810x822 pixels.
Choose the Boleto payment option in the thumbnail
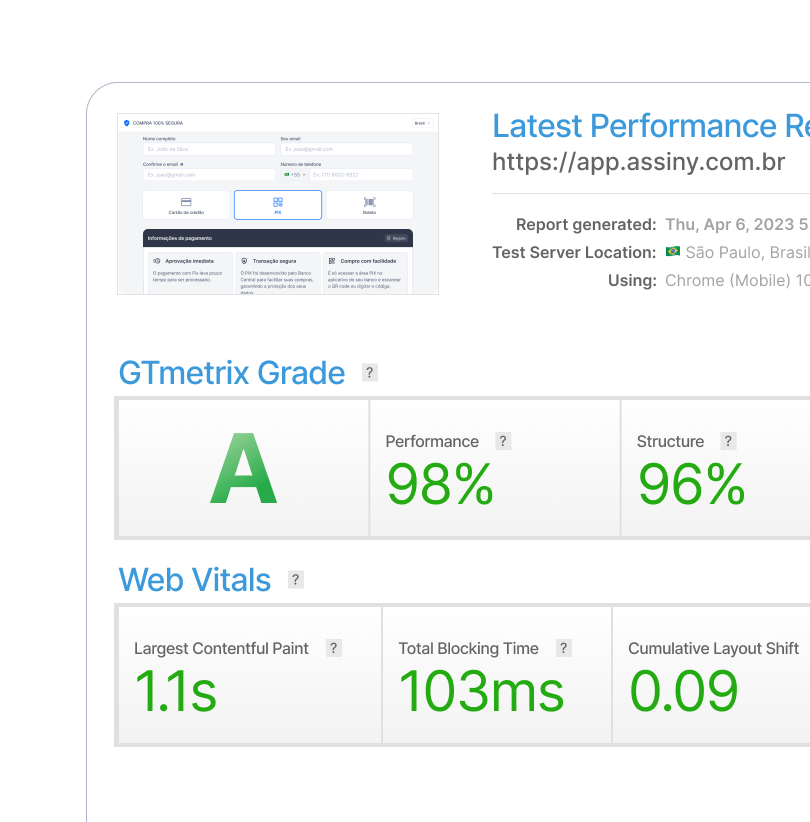369,204
